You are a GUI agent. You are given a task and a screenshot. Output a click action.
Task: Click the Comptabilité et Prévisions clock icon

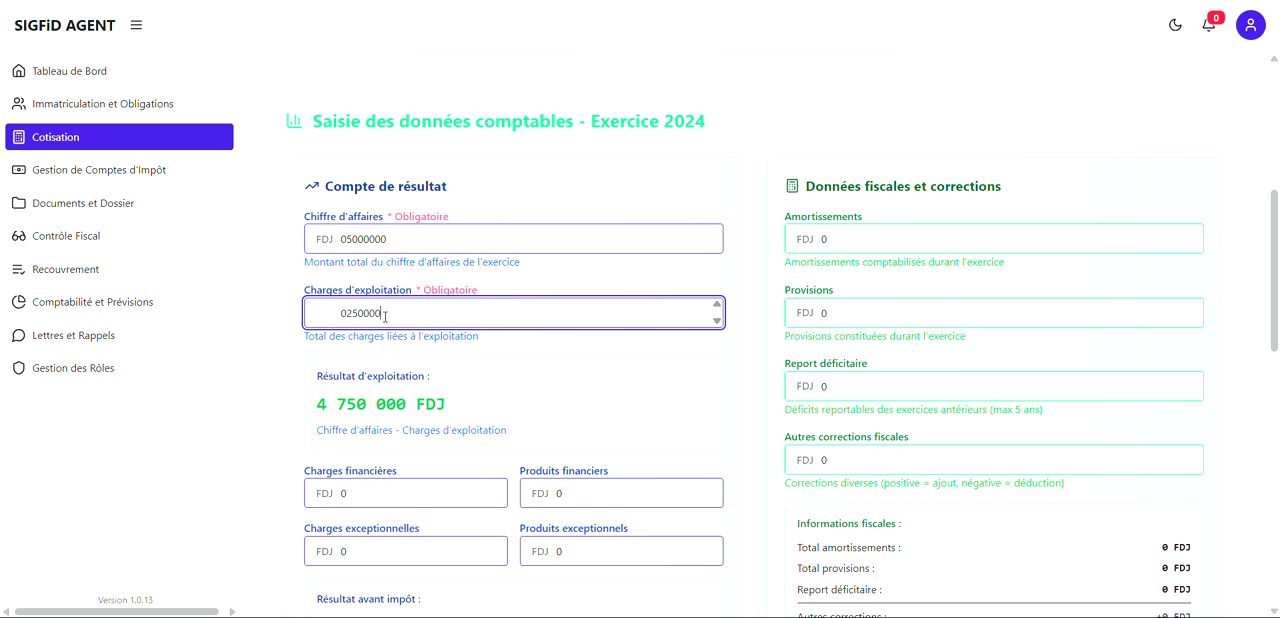point(18,302)
